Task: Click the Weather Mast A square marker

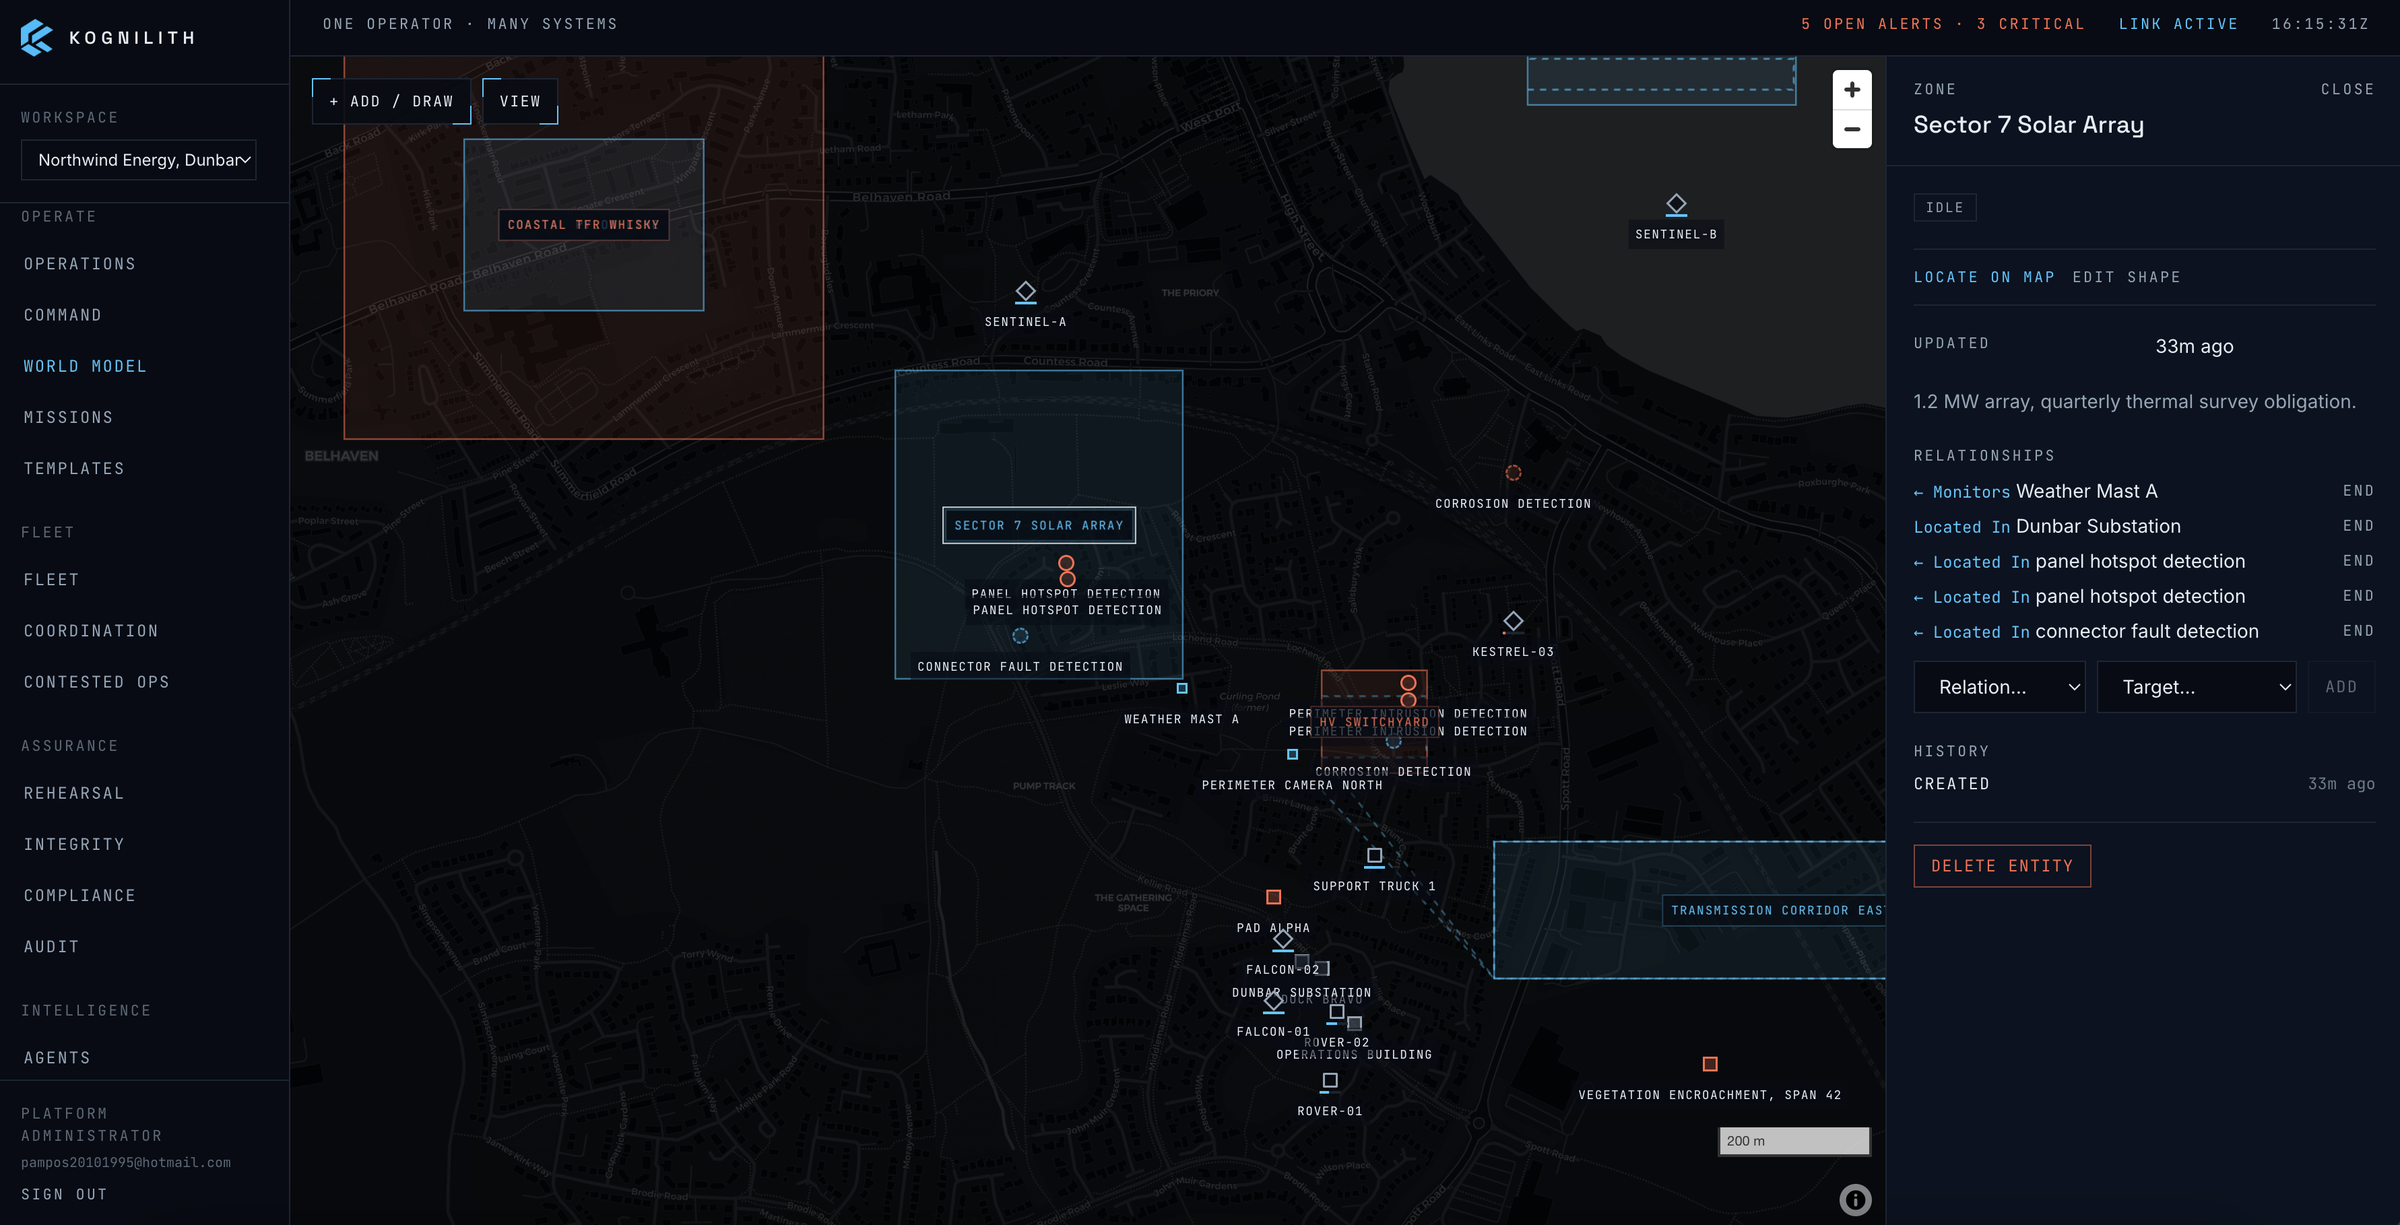Action: click(1182, 688)
